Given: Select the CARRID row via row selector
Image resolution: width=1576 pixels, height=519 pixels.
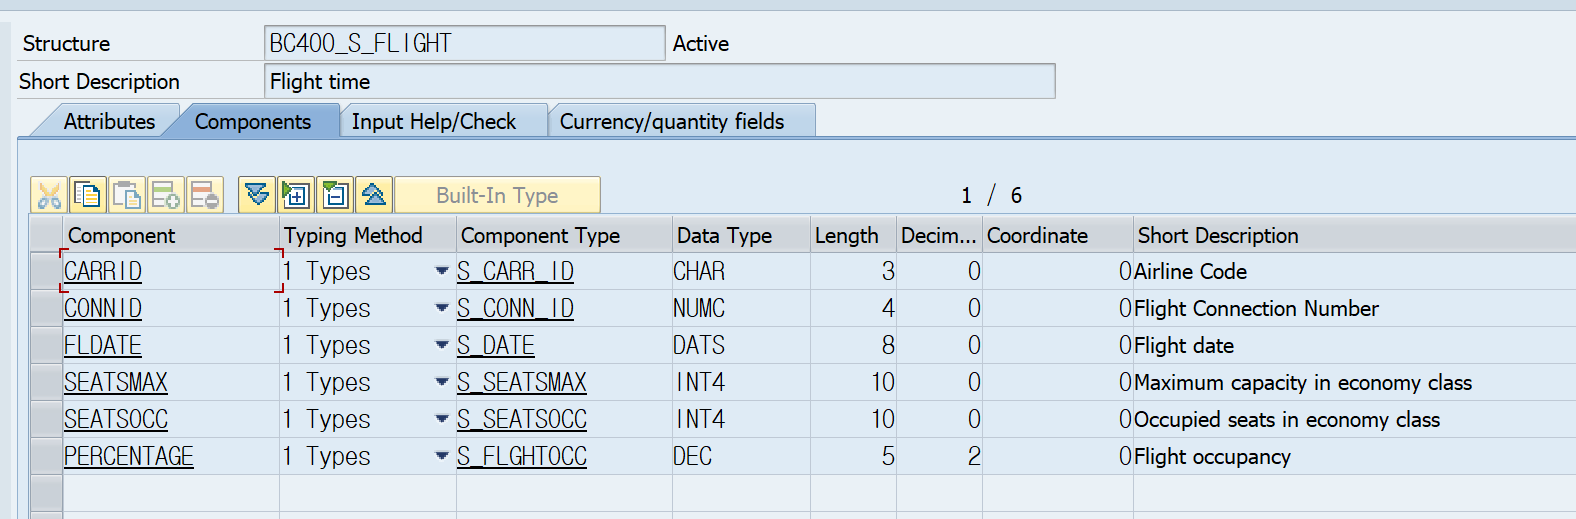Looking at the screenshot, I should tap(46, 271).
